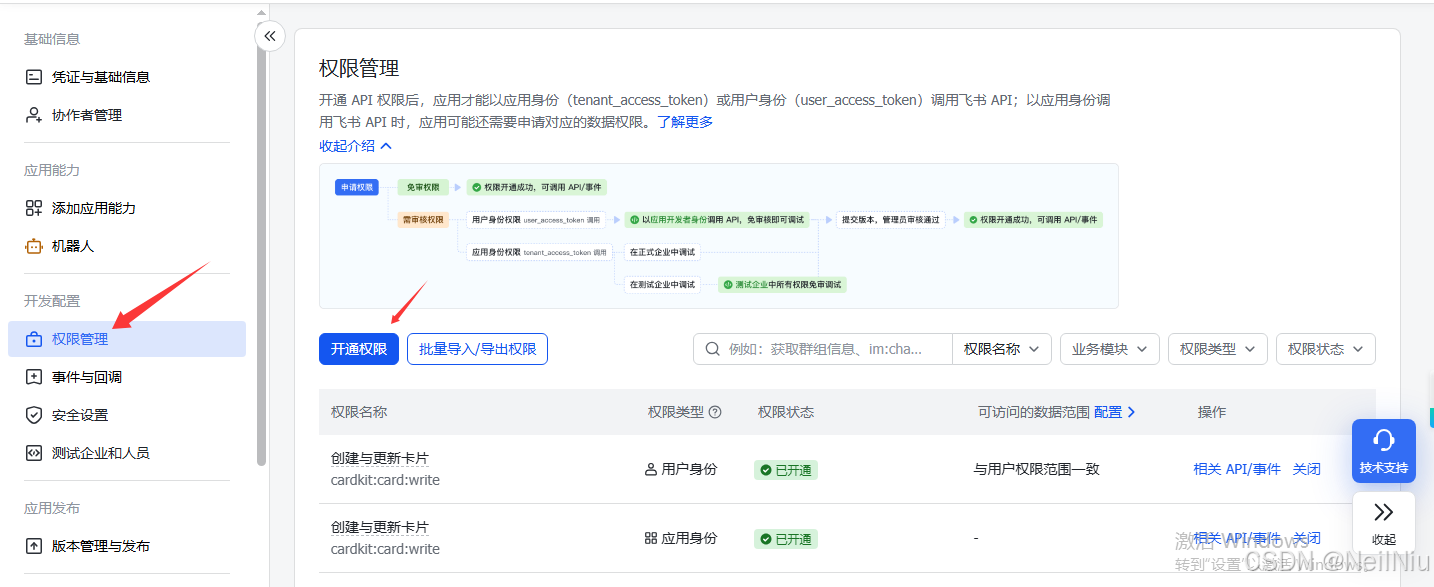Screen dimensions: 1434x587
Task: Click the 应用身份 cell text
Action: click(690, 538)
